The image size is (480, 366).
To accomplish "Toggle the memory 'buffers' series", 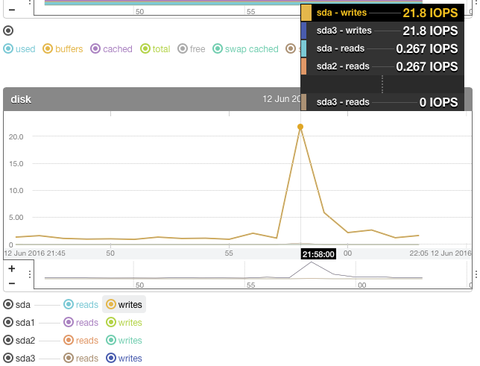I will coord(63,49).
